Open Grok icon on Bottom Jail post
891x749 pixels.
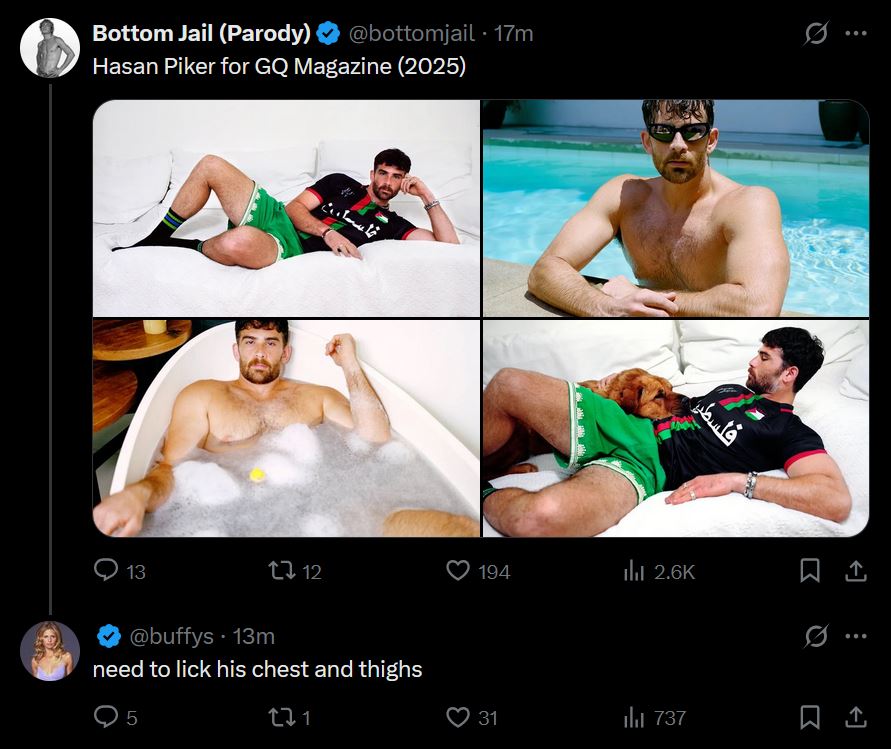coord(816,34)
